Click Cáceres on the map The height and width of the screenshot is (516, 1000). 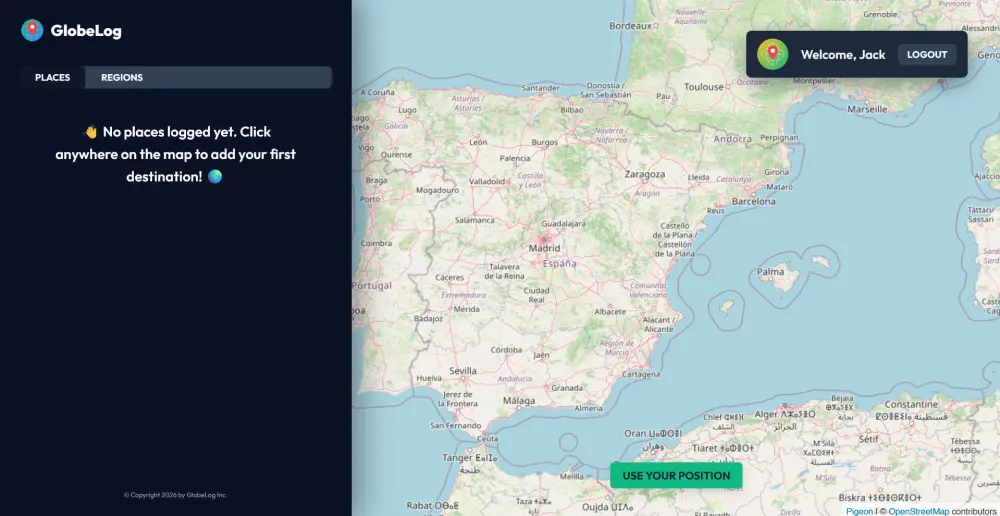point(449,277)
